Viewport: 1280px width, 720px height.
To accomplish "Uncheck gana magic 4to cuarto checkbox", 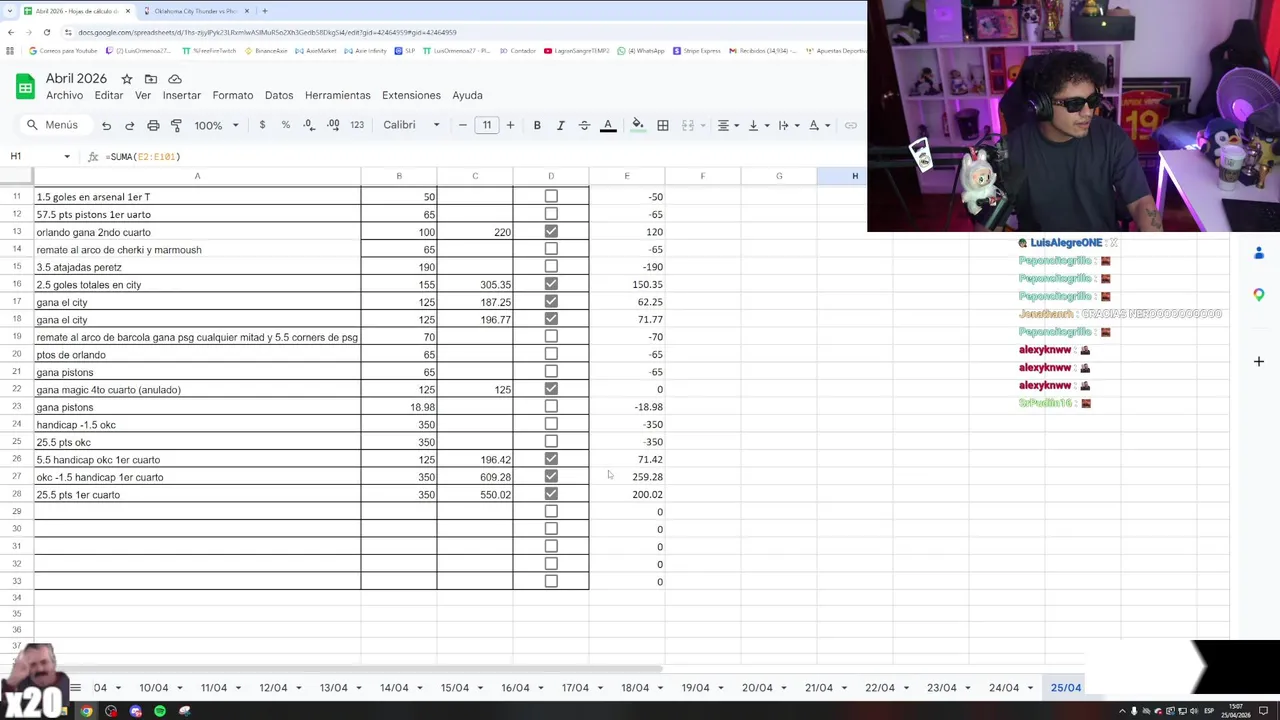I will point(551,389).
